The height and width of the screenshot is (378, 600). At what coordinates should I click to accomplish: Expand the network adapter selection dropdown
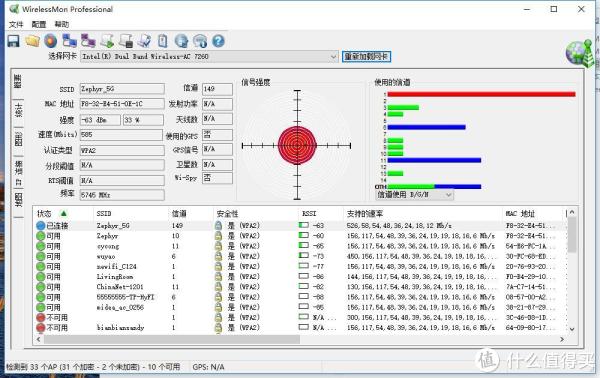tap(333, 57)
